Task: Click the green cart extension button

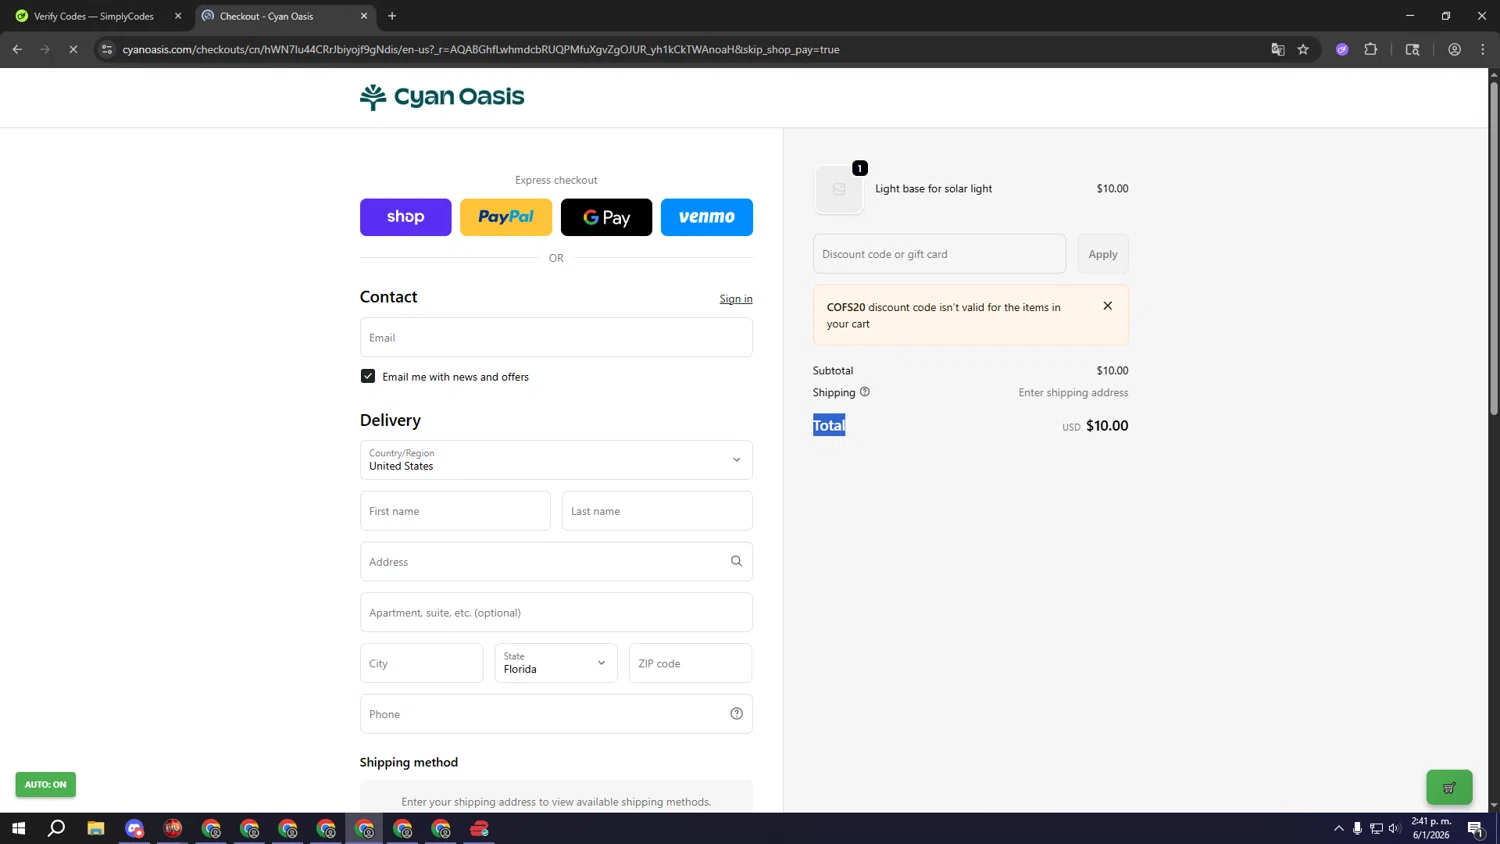Action: pyautogui.click(x=1449, y=788)
